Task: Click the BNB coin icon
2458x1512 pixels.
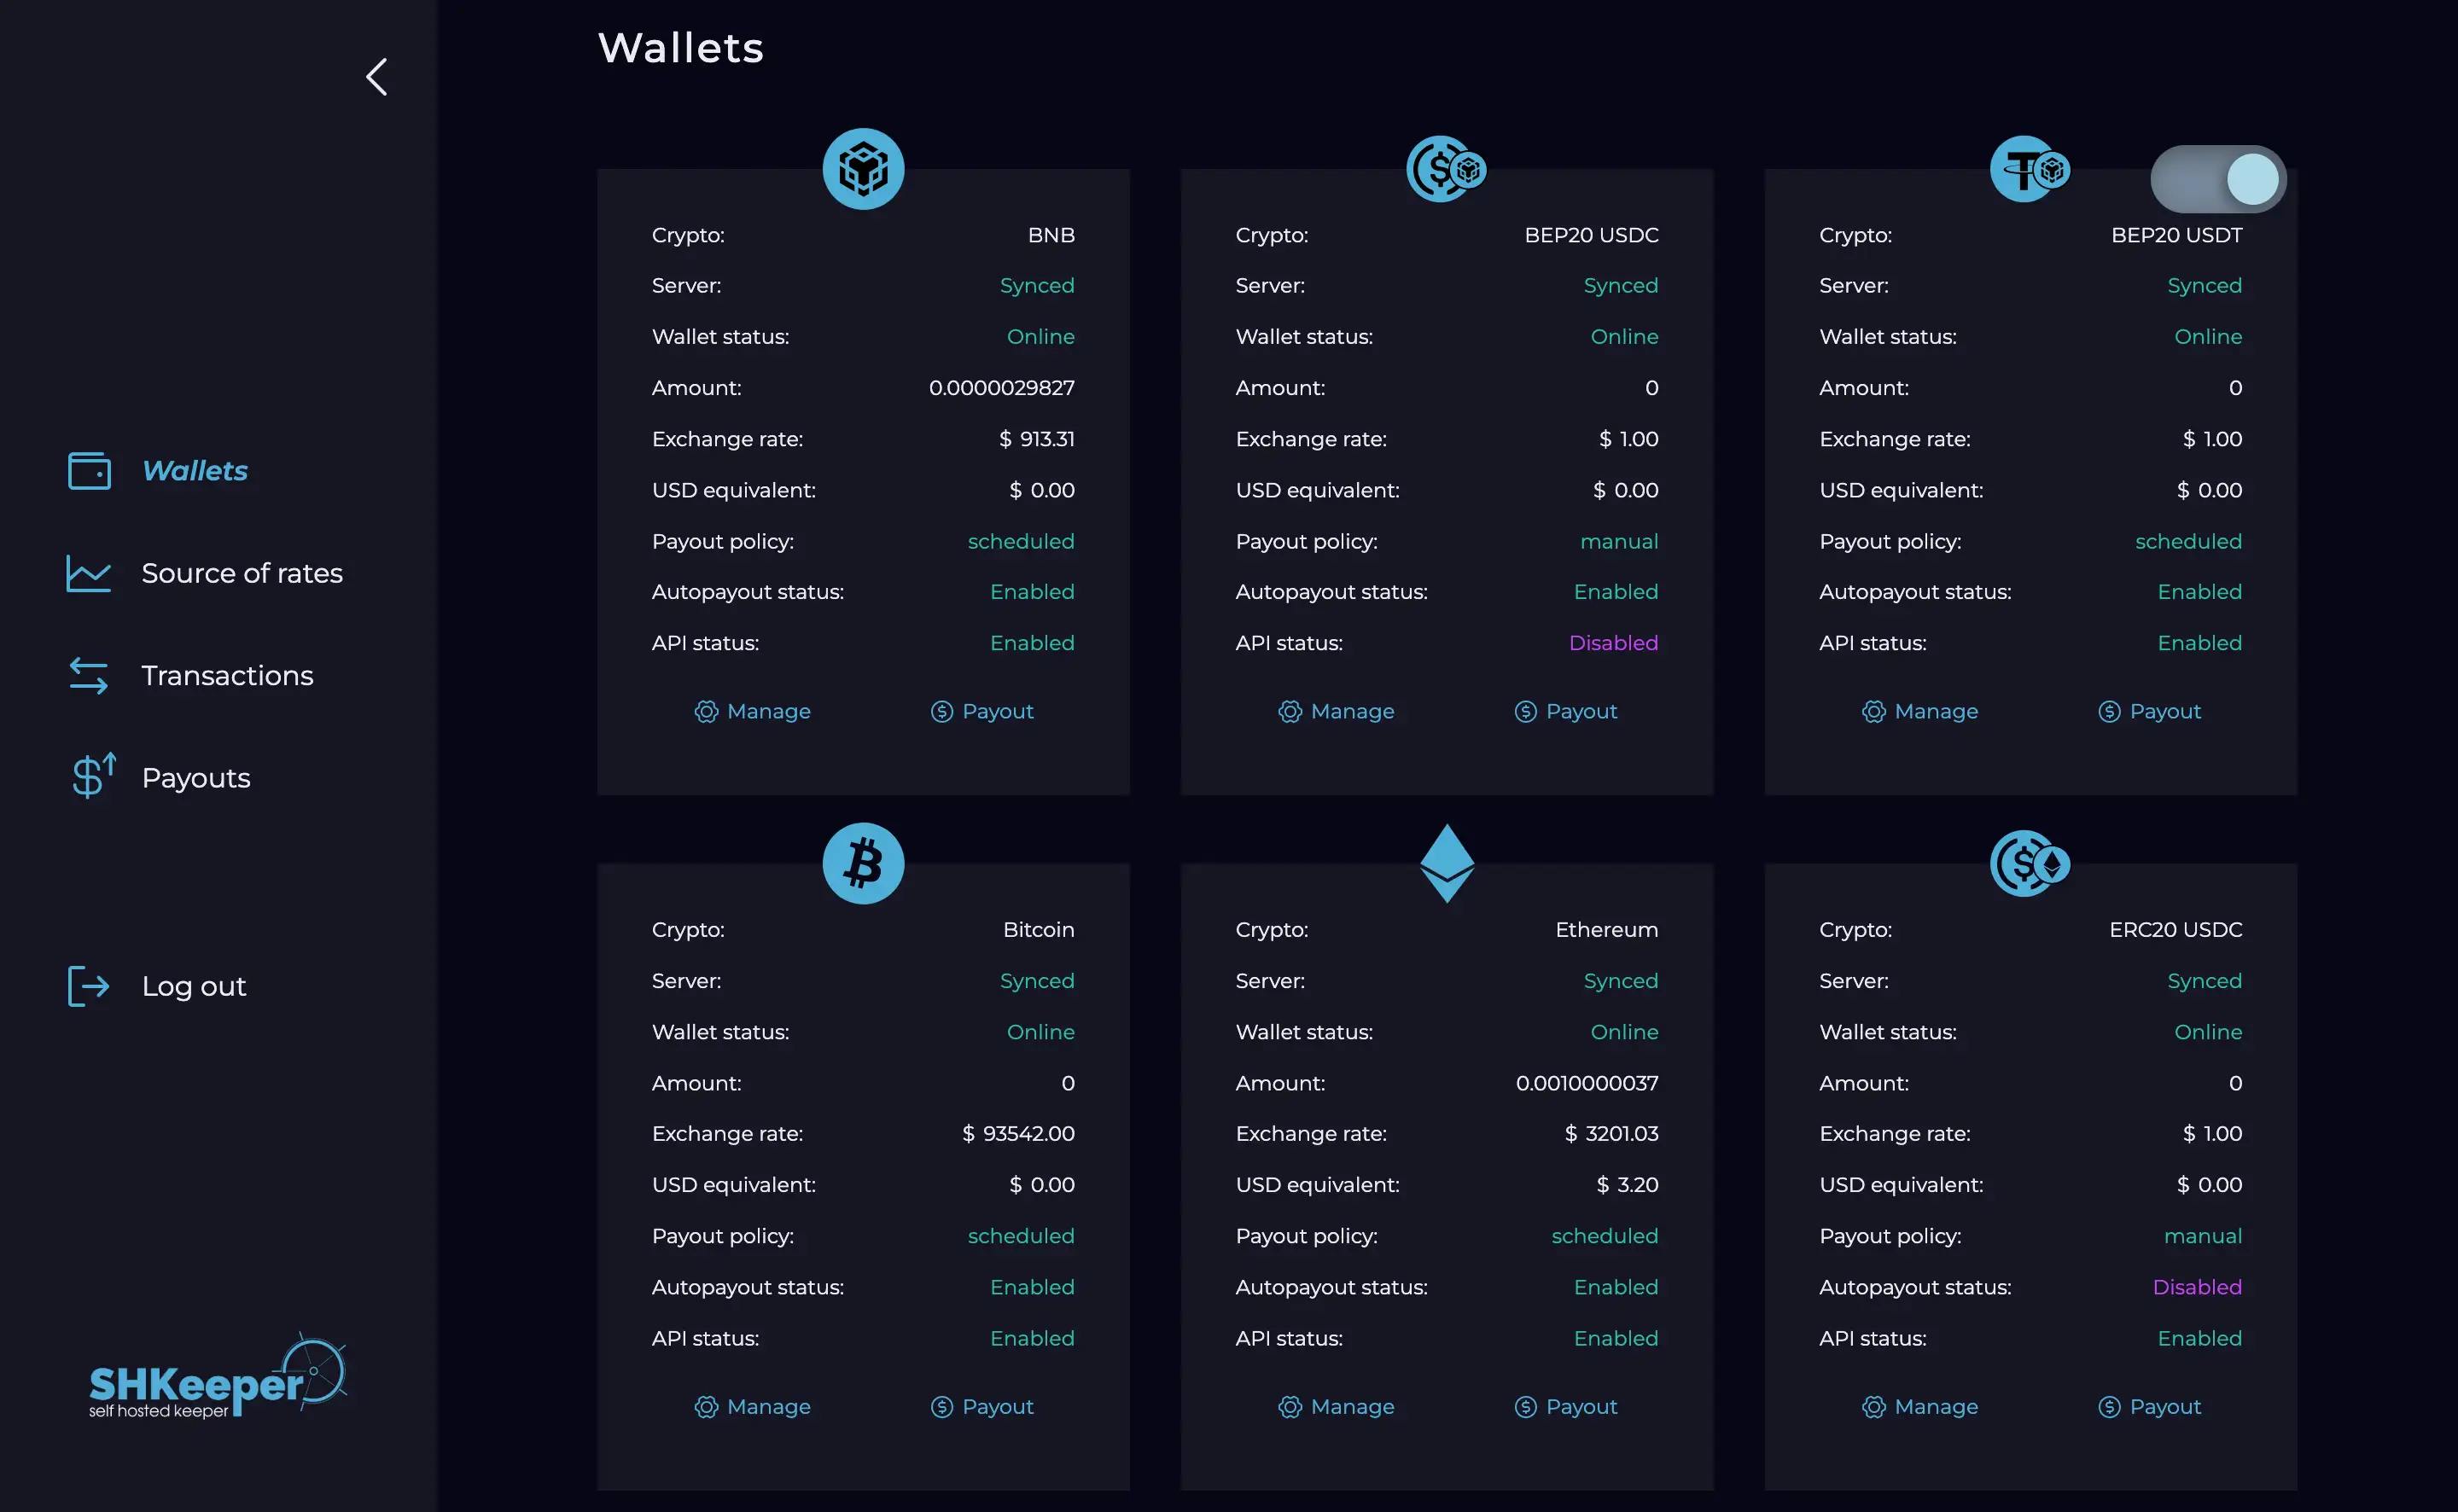Action: pyautogui.click(x=862, y=168)
